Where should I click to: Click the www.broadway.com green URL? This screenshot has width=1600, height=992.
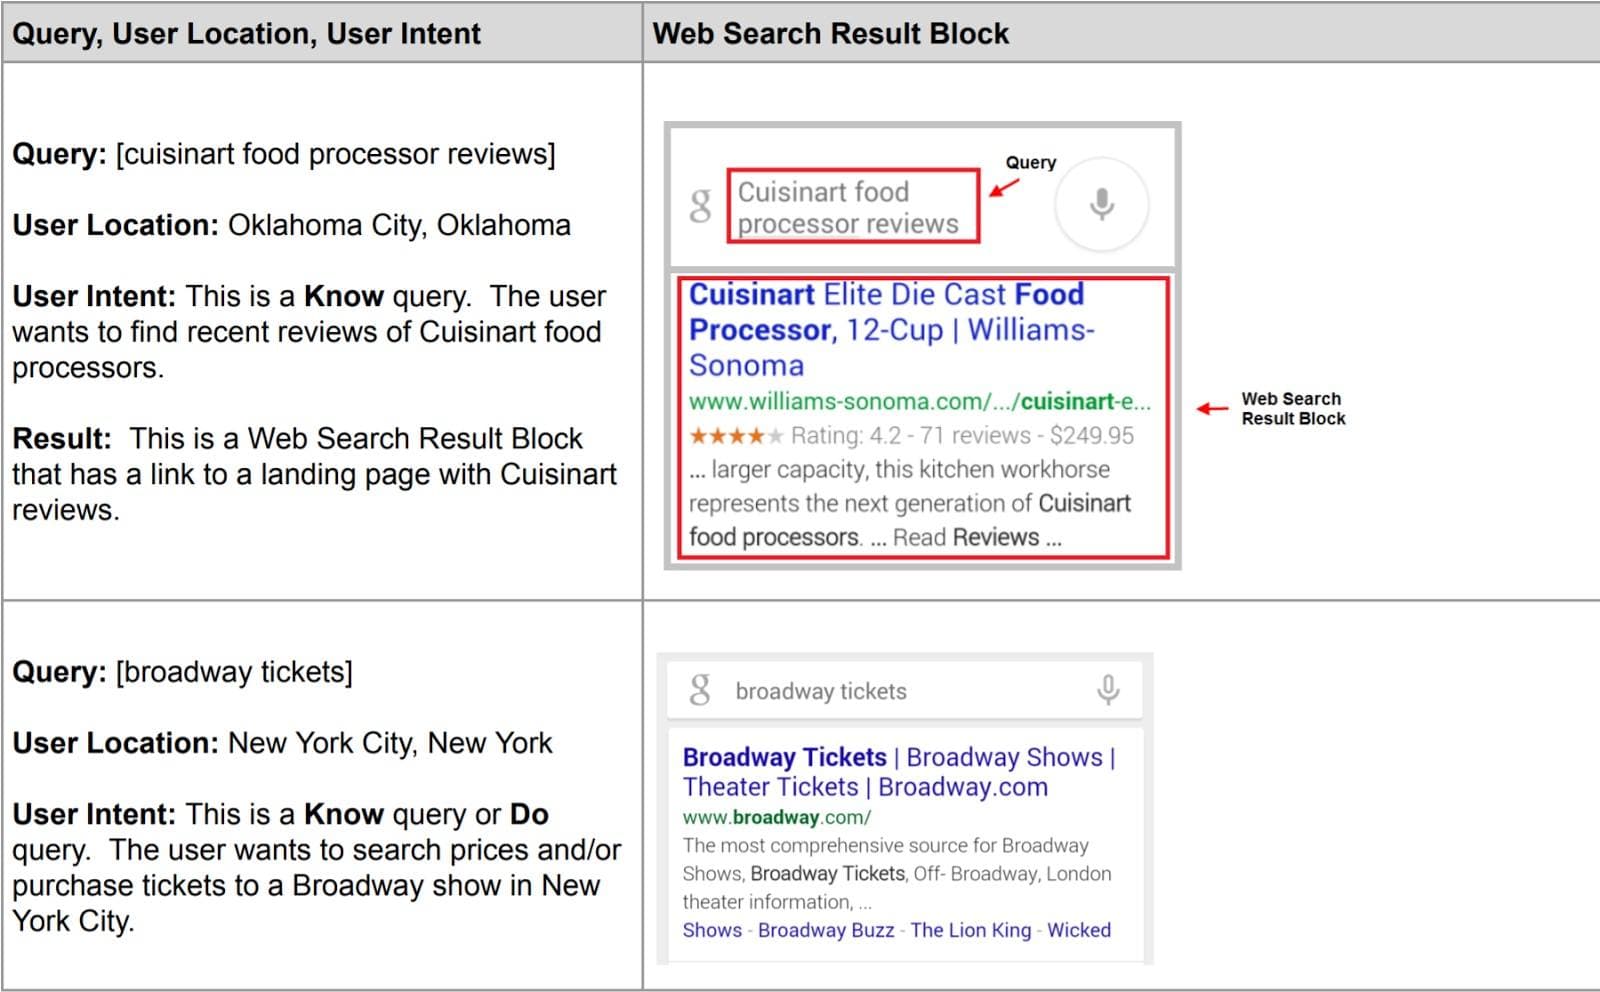tap(776, 817)
